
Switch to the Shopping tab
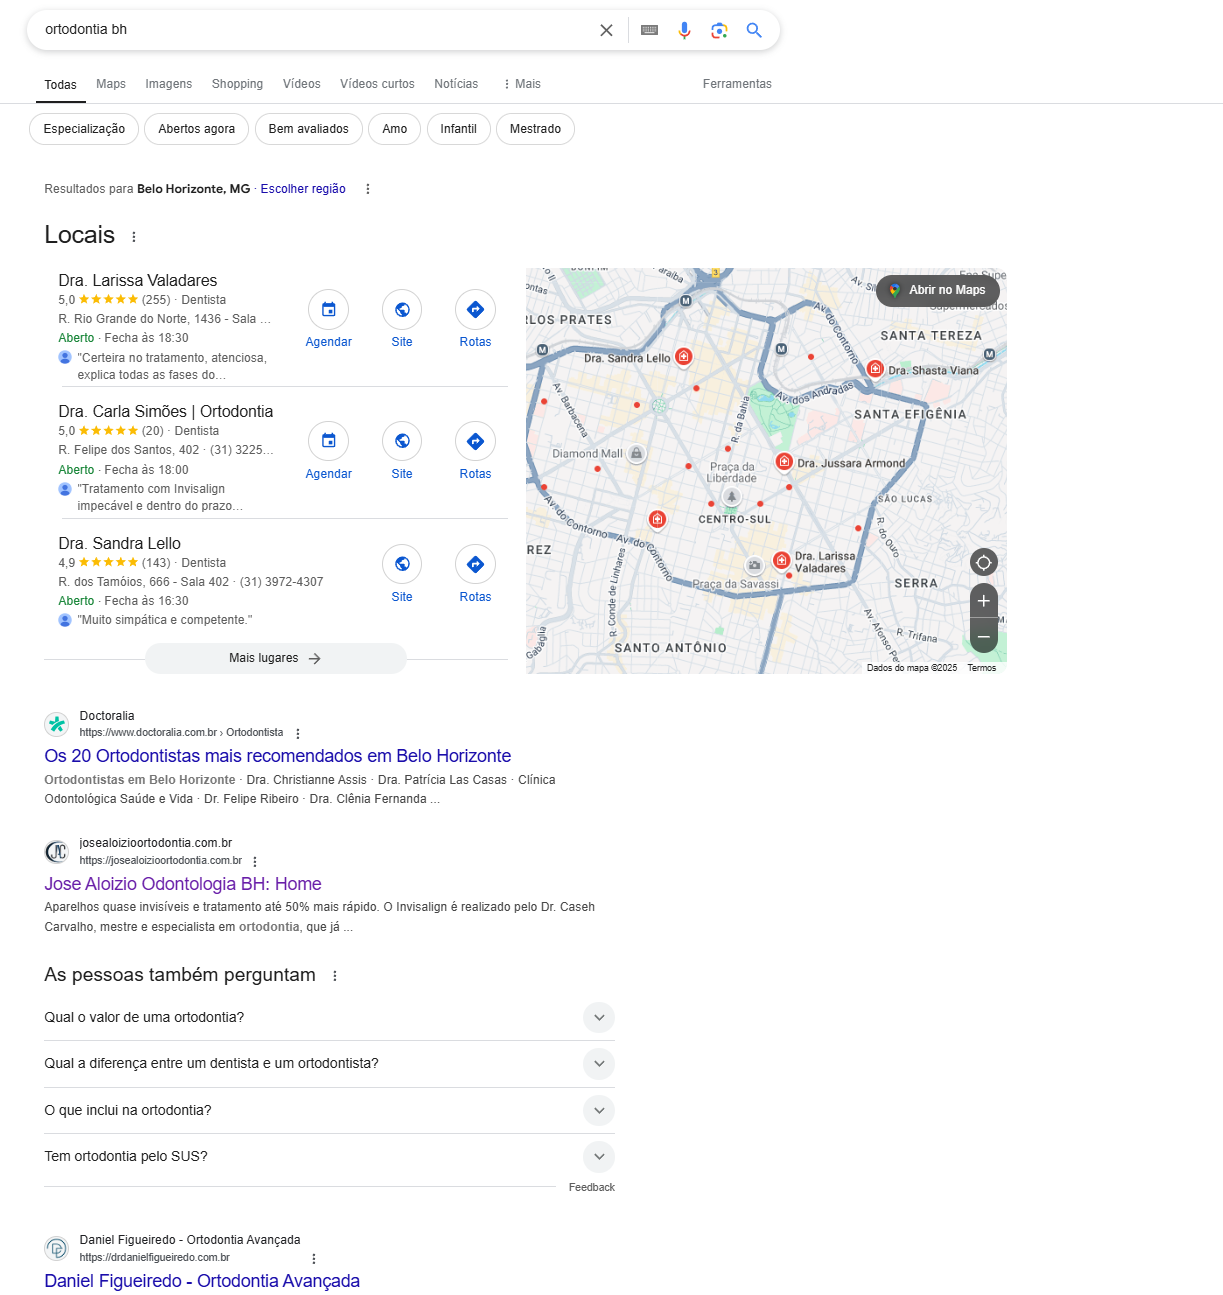coord(237,84)
